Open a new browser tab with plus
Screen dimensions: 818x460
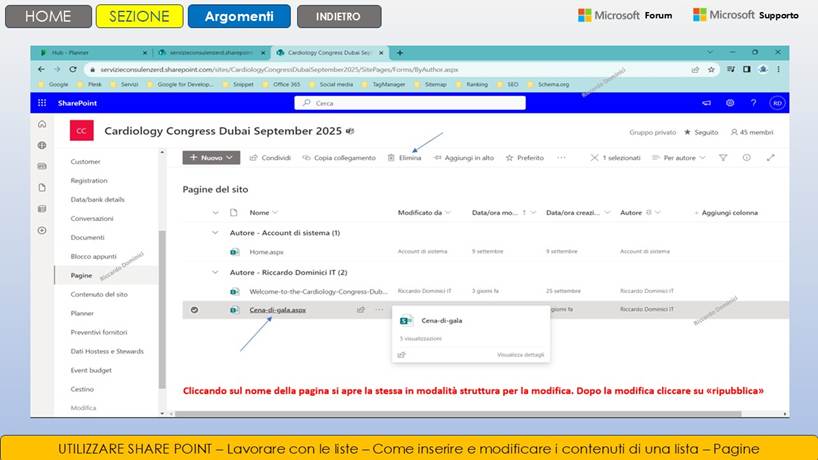400,53
